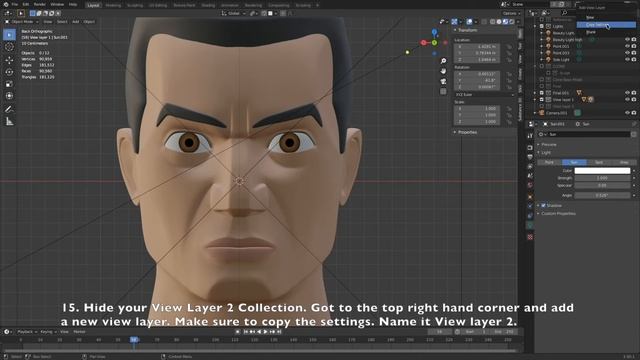This screenshot has width=640, height=360.
Task: Select Area light type button
Action: coord(624,162)
